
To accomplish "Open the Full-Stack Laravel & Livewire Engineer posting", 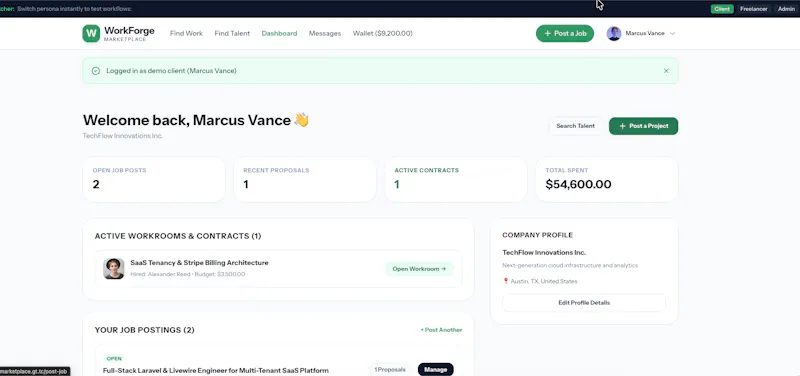I will 215,370.
